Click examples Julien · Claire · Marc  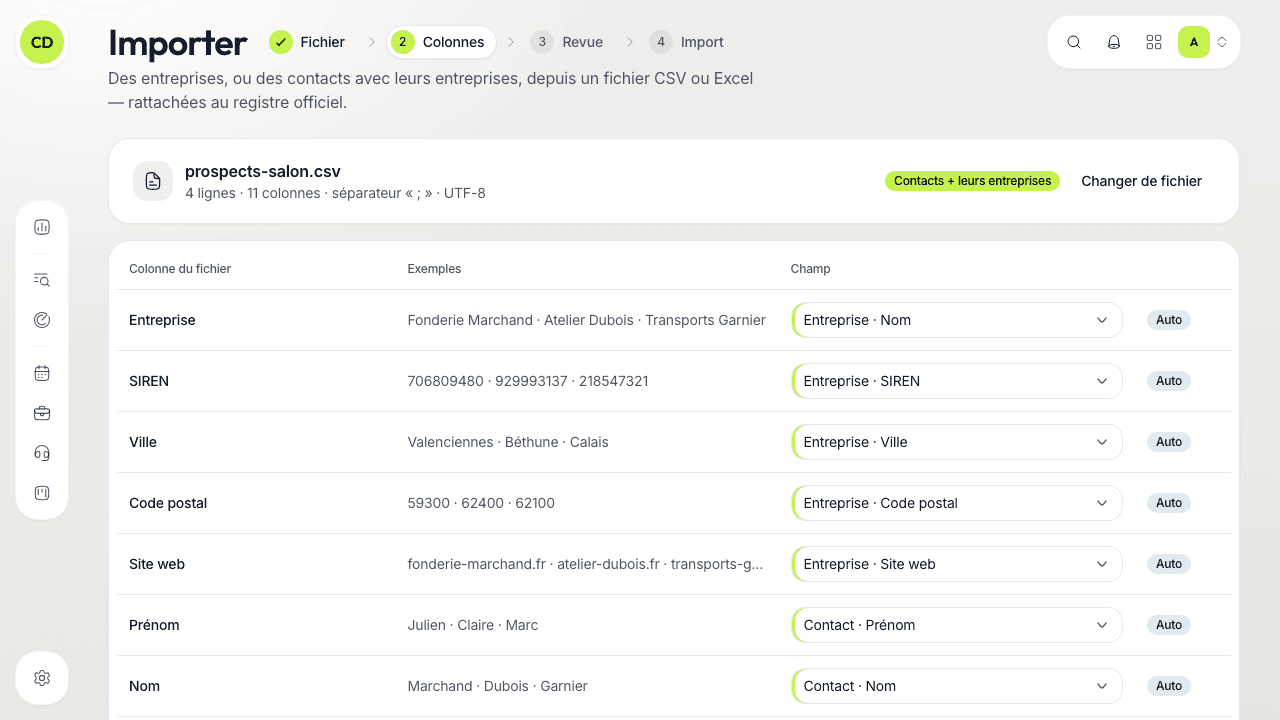[x=473, y=625]
